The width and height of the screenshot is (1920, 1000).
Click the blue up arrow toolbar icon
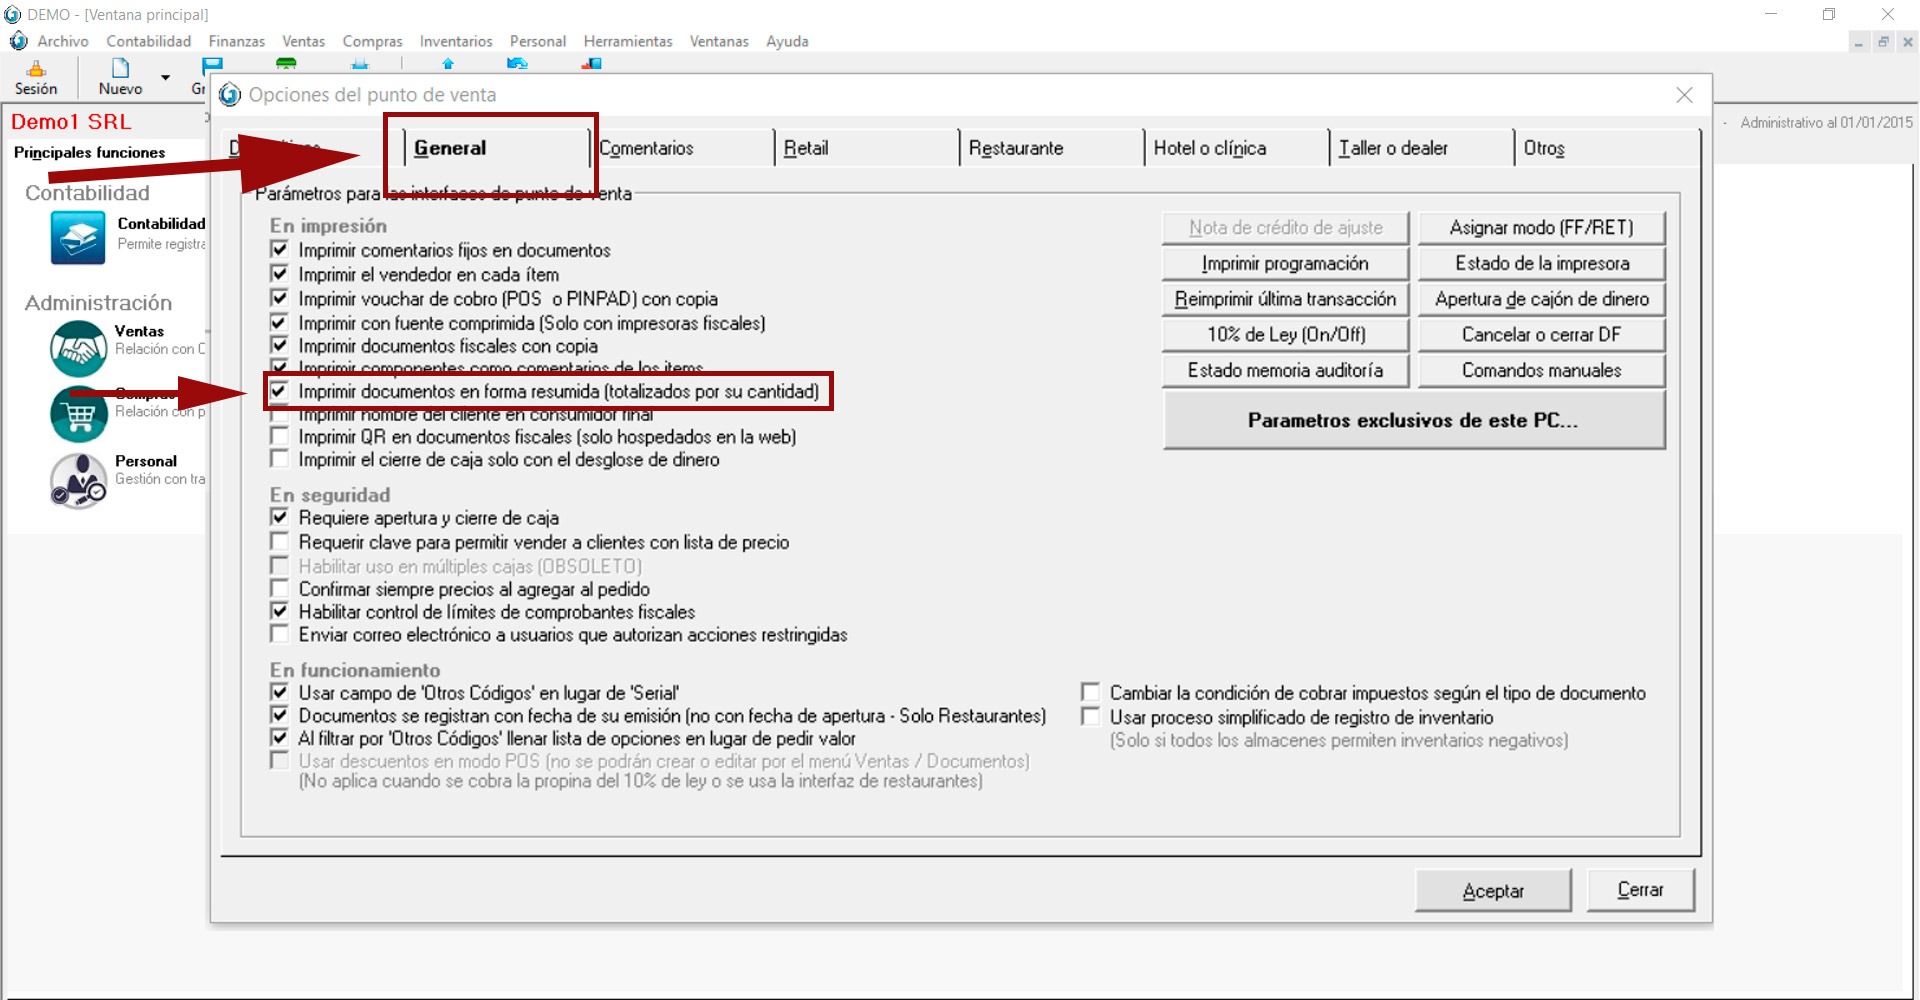tap(448, 64)
